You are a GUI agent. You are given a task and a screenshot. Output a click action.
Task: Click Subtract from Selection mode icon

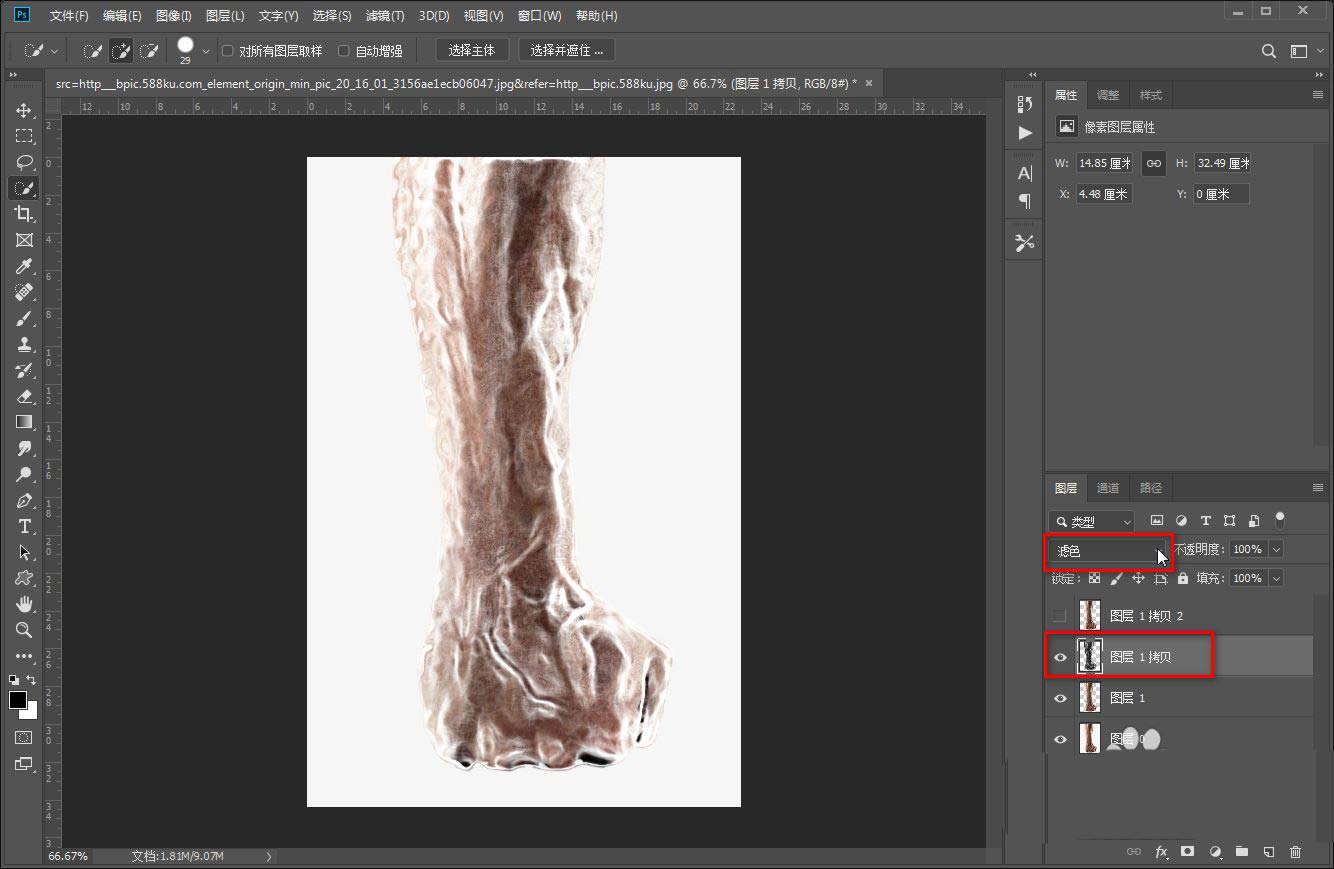[x=149, y=50]
